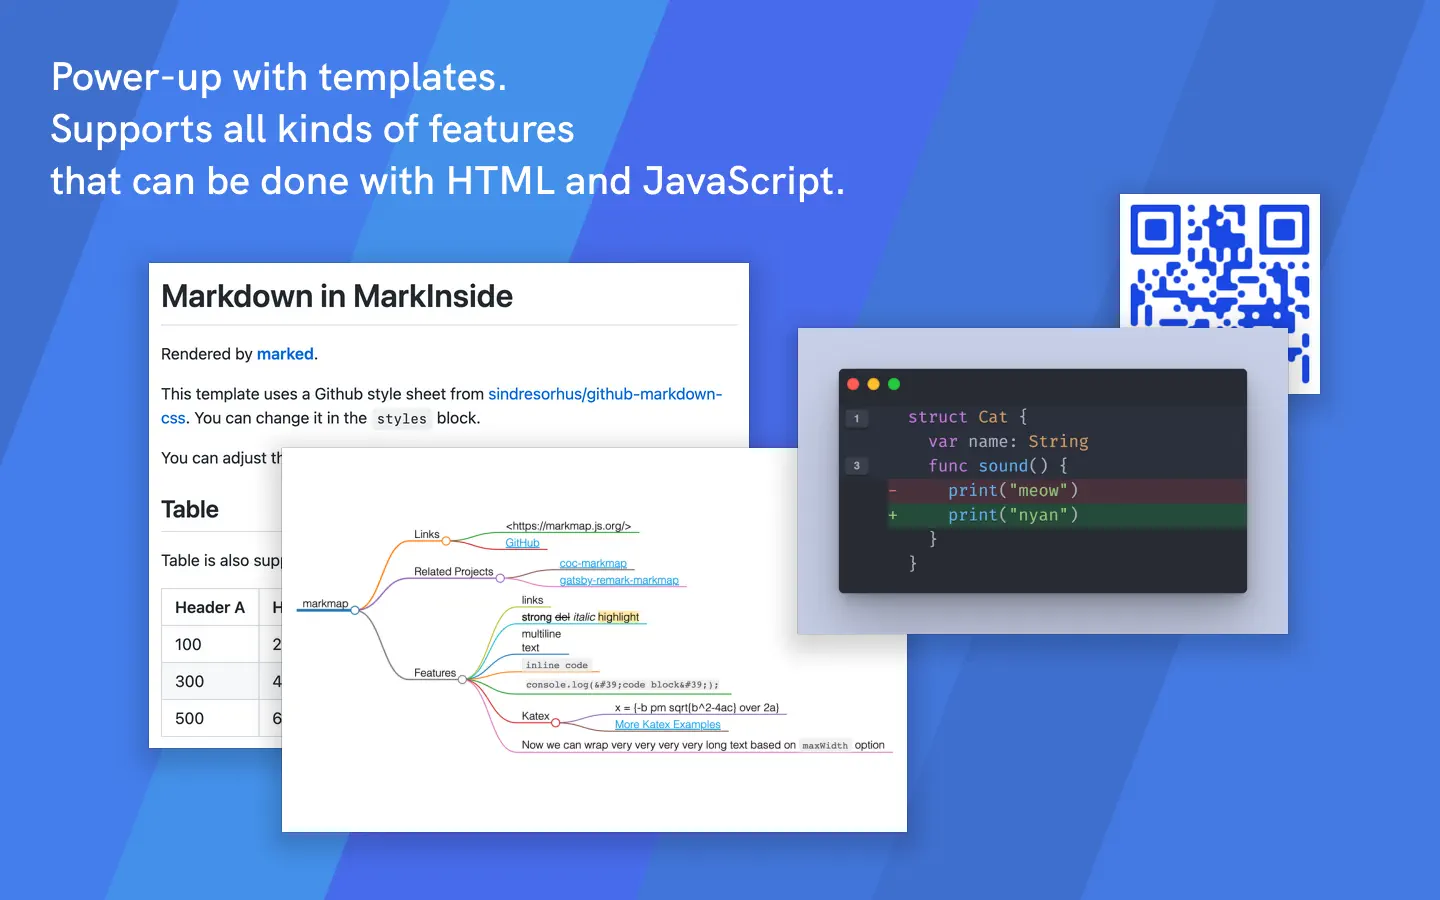The image size is (1440, 900).
Task: Click the removed line print("meow")
Action: (1066, 491)
